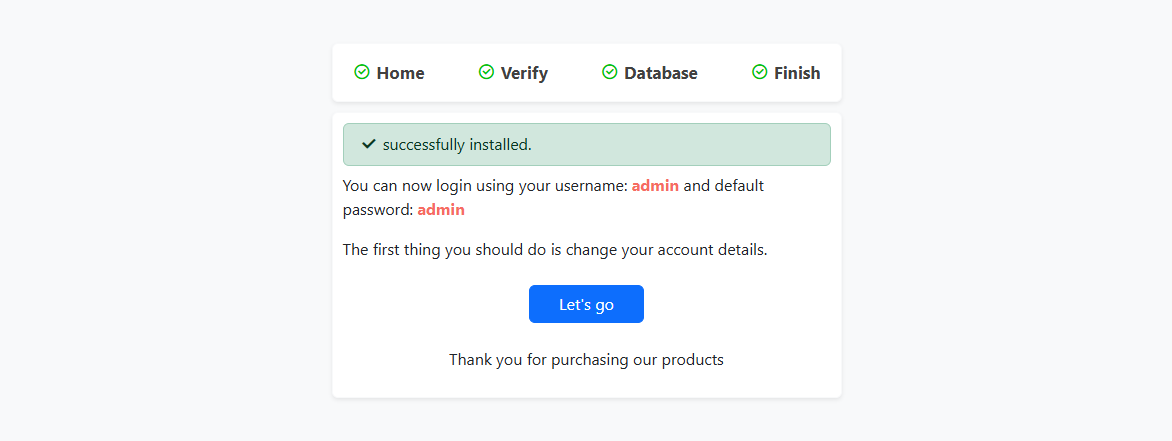Click the red admin password text
The height and width of the screenshot is (441, 1172).
[x=441, y=210]
